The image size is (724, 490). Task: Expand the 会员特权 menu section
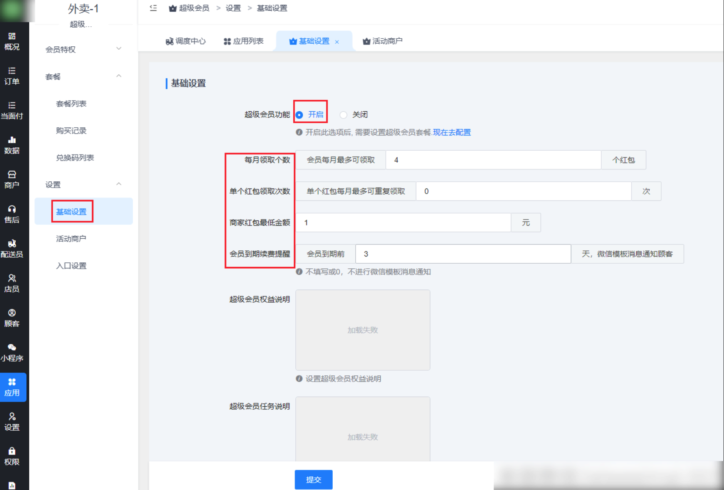pos(119,48)
